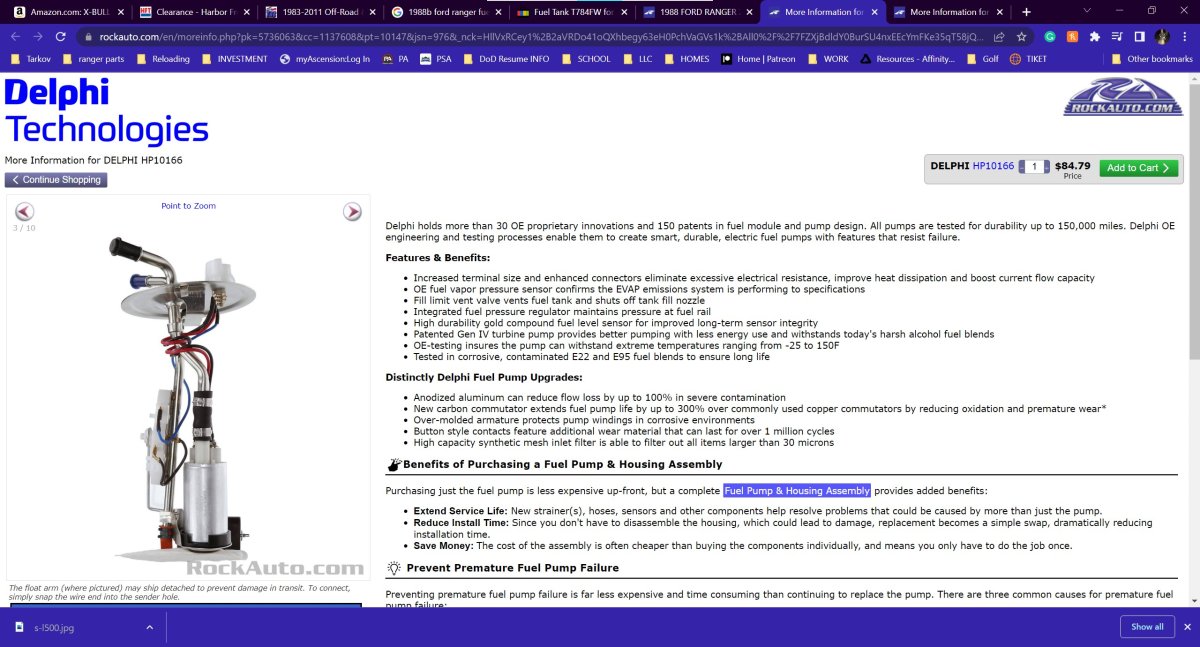Add DELPHI HP10166 to cart

tap(1138, 168)
